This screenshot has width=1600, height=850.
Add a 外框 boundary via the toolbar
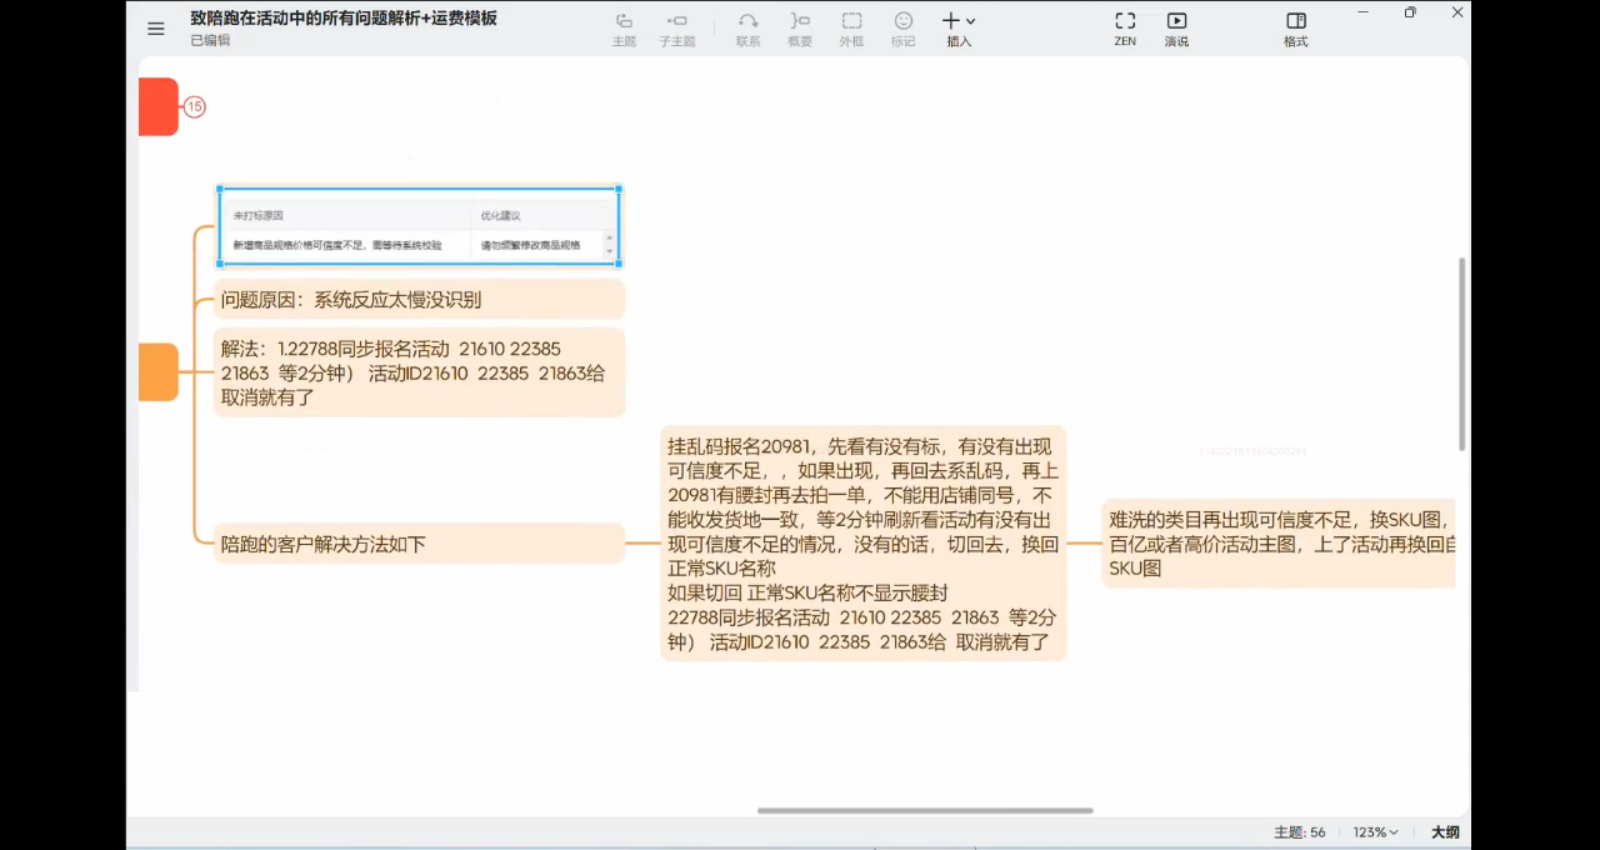[x=851, y=28]
